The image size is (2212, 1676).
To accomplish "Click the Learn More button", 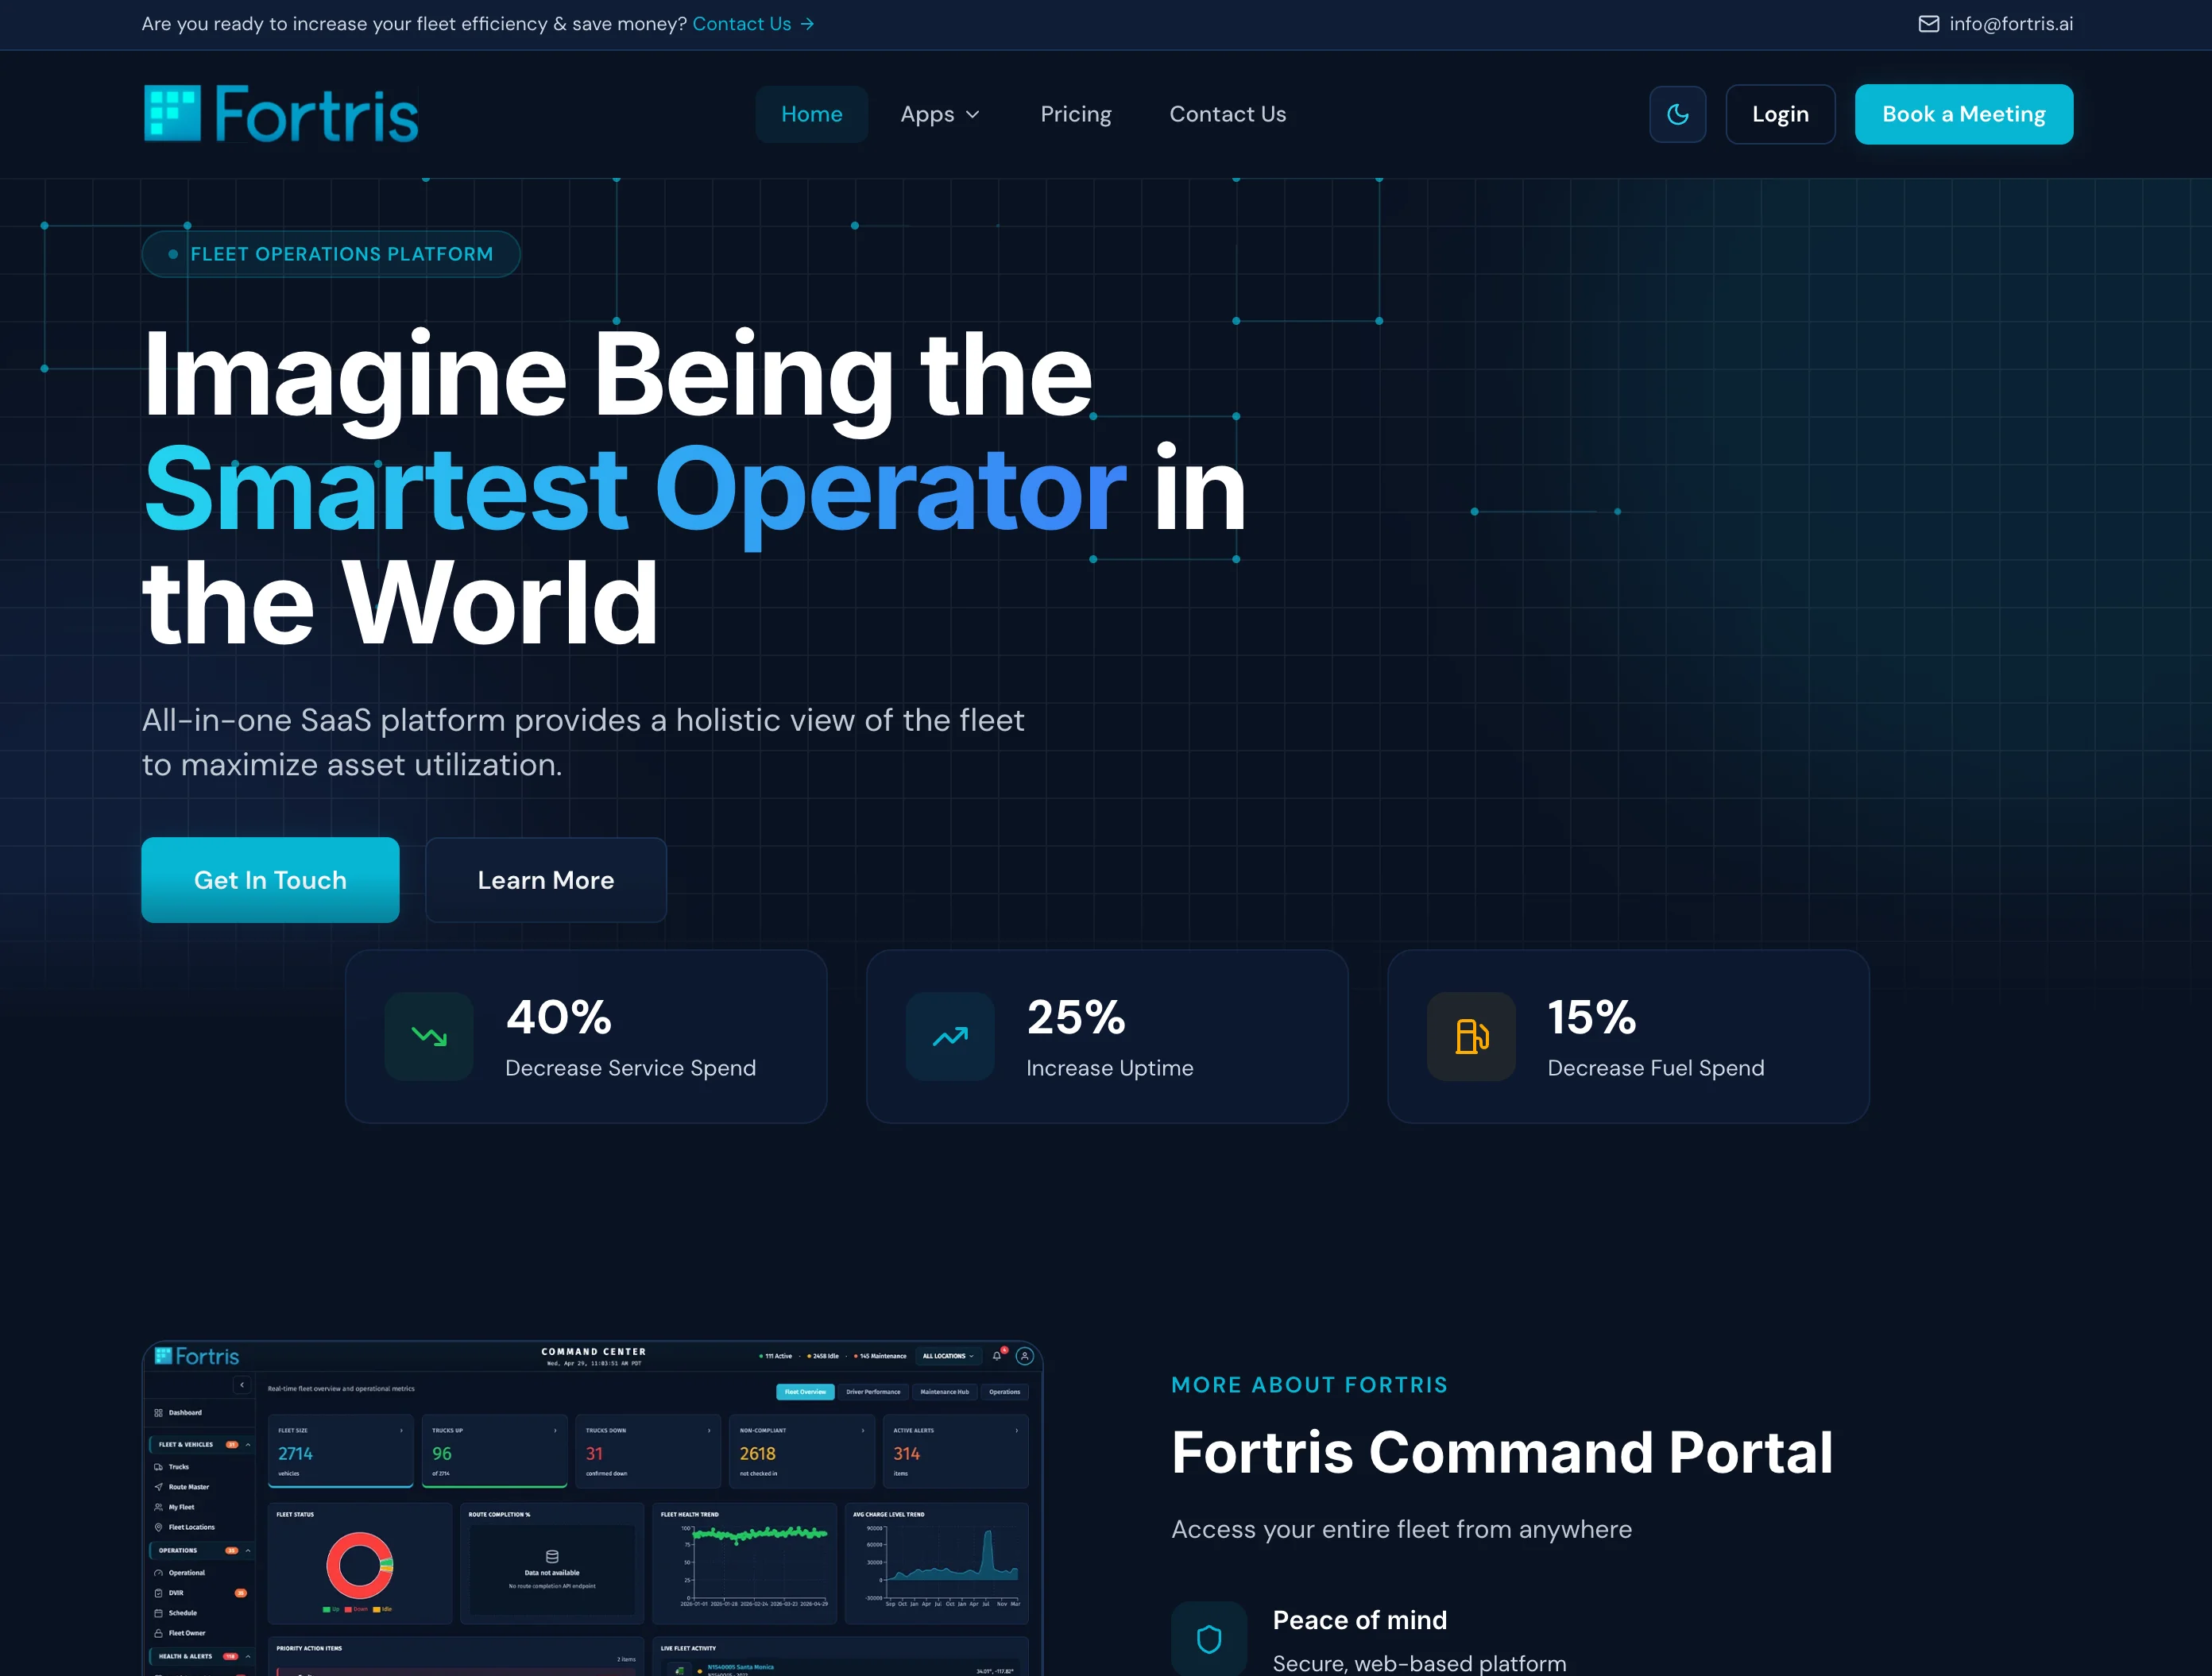I will point(545,880).
